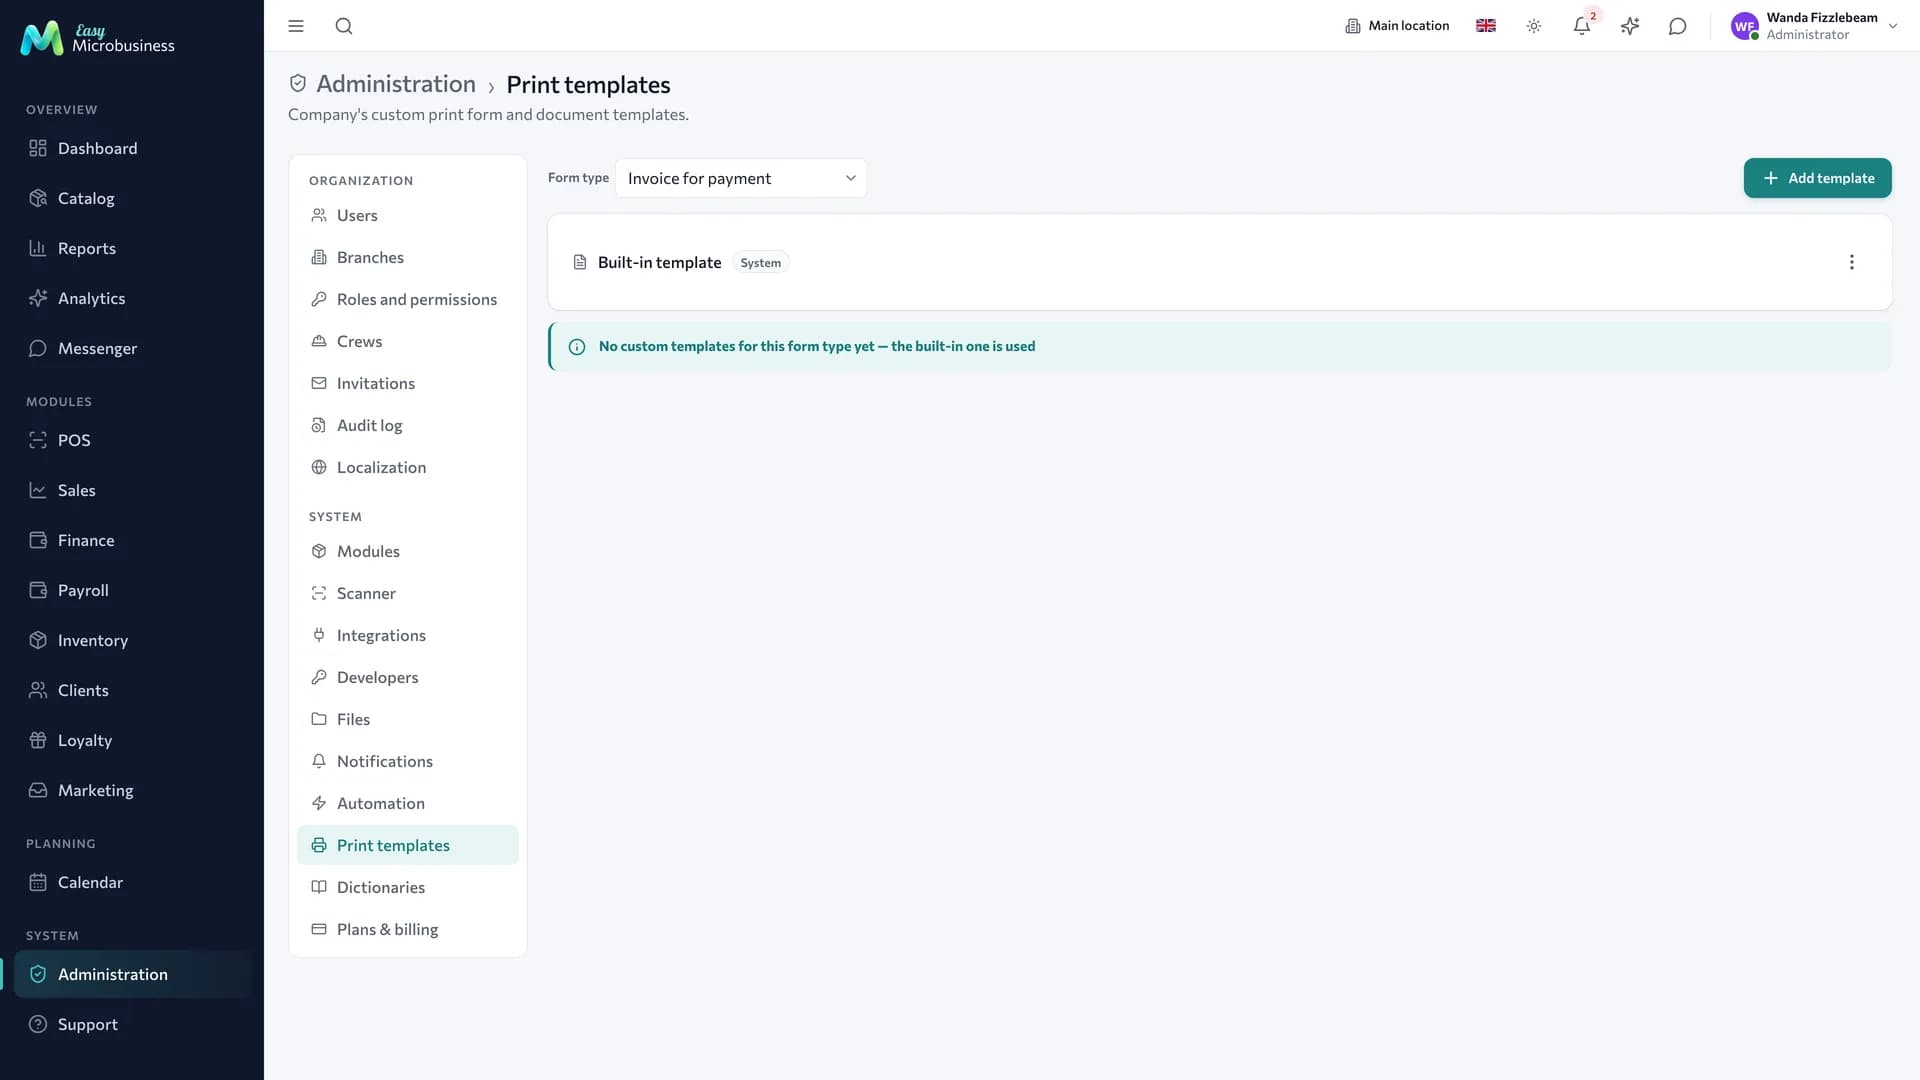Open the Audit log
The image size is (1920, 1080).
[x=408, y=425]
